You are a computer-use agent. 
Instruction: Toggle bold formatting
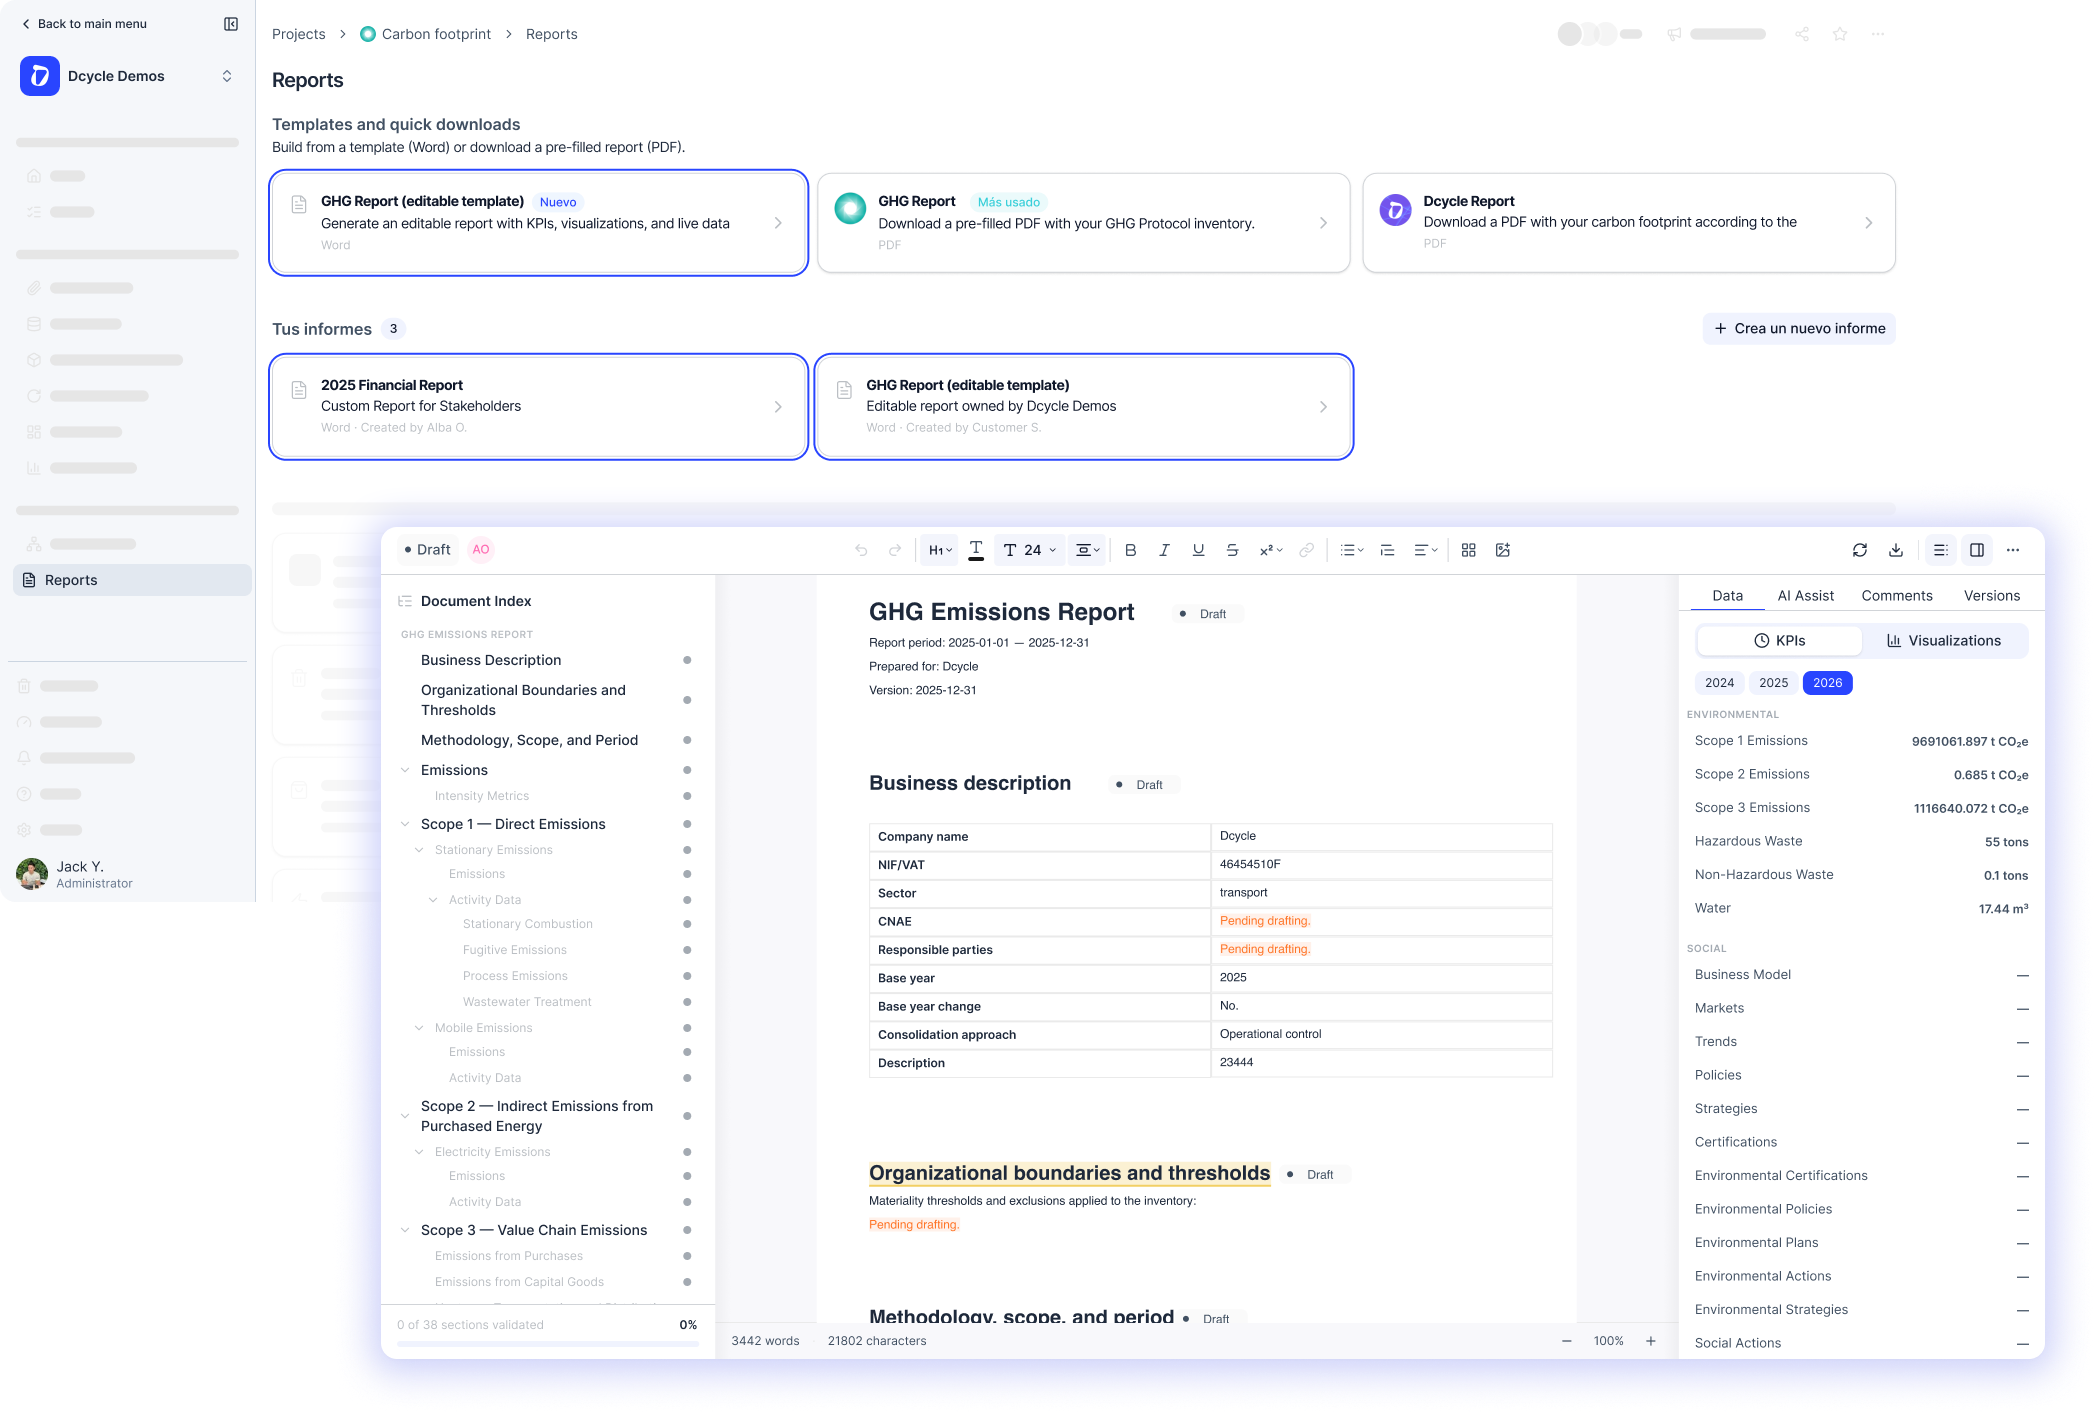tap(1130, 550)
